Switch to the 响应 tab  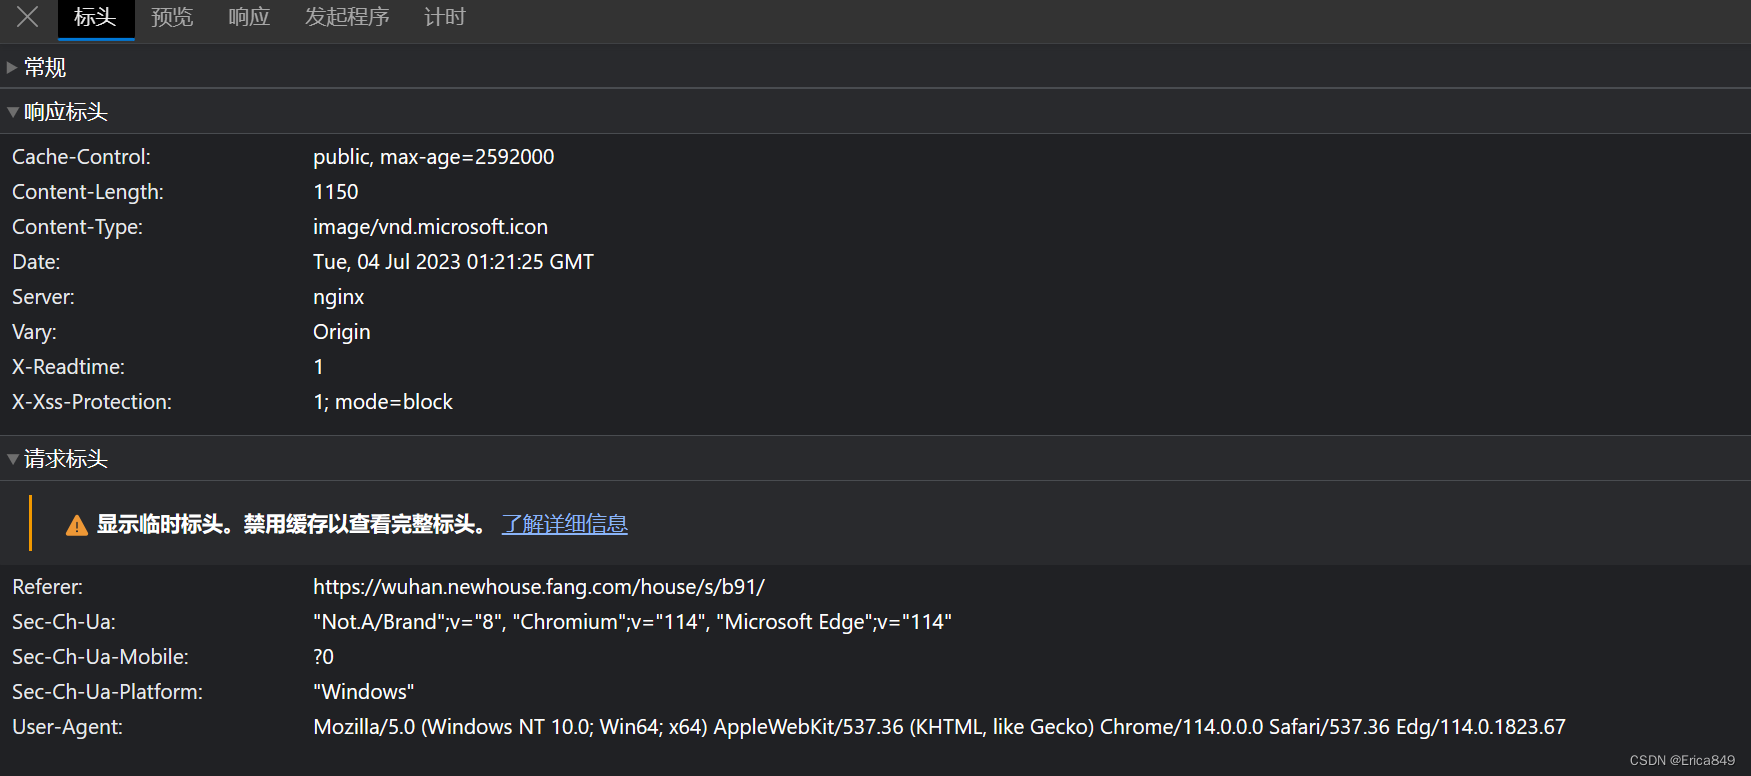click(248, 17)
